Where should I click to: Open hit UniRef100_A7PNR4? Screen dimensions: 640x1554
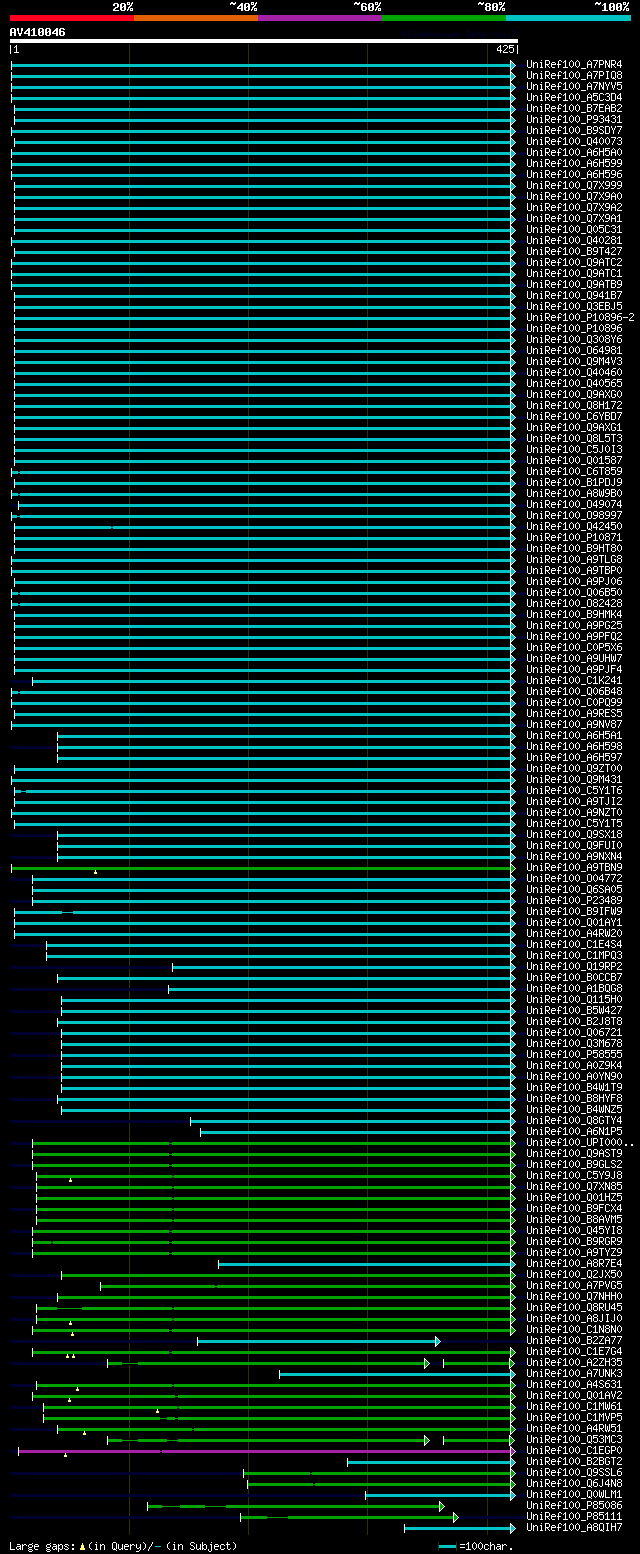click(574, 65)
